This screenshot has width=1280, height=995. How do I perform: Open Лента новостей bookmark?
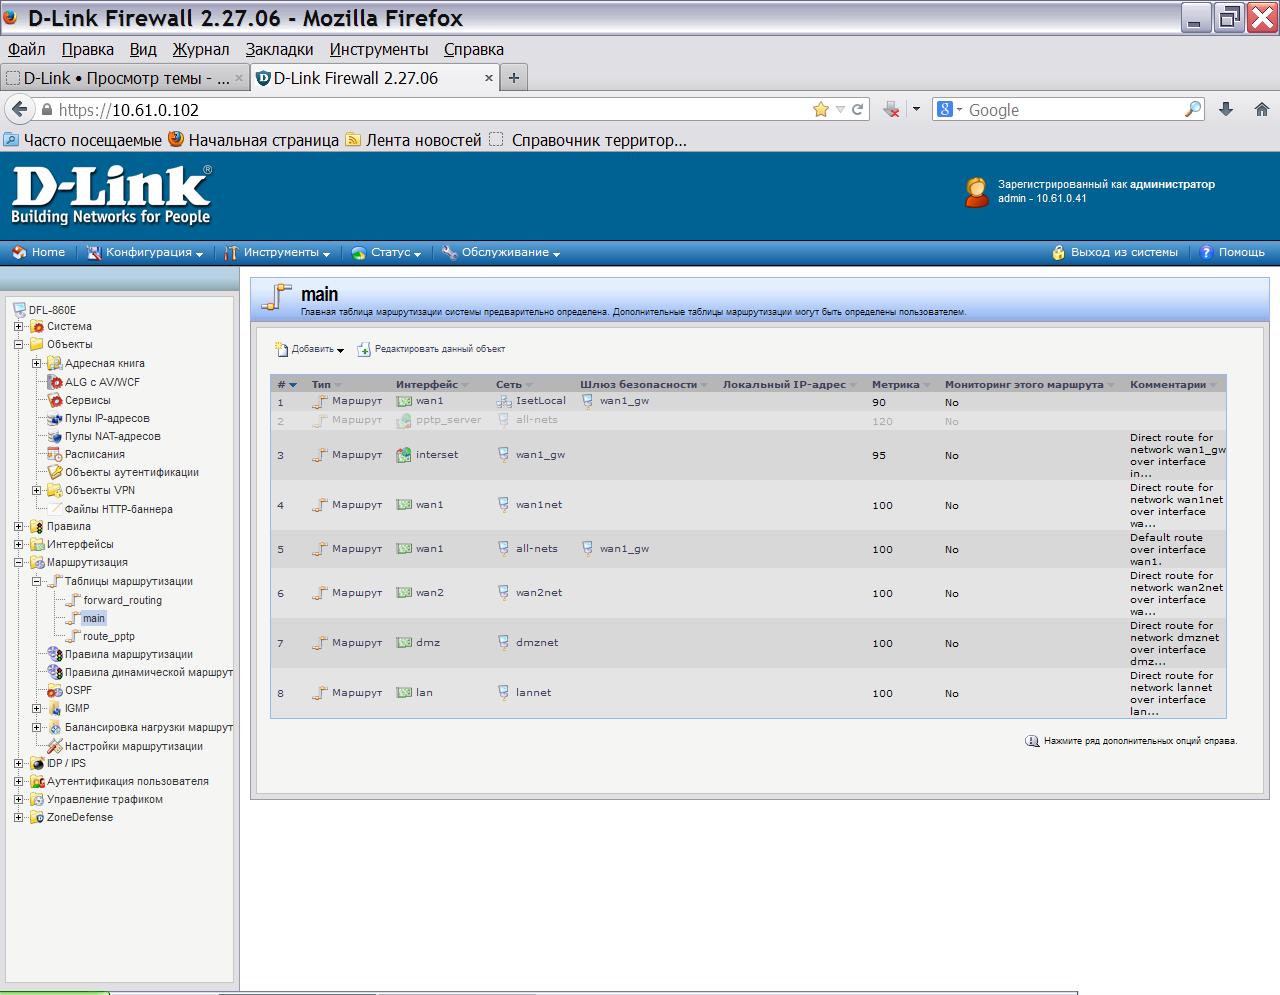[413, 140]
